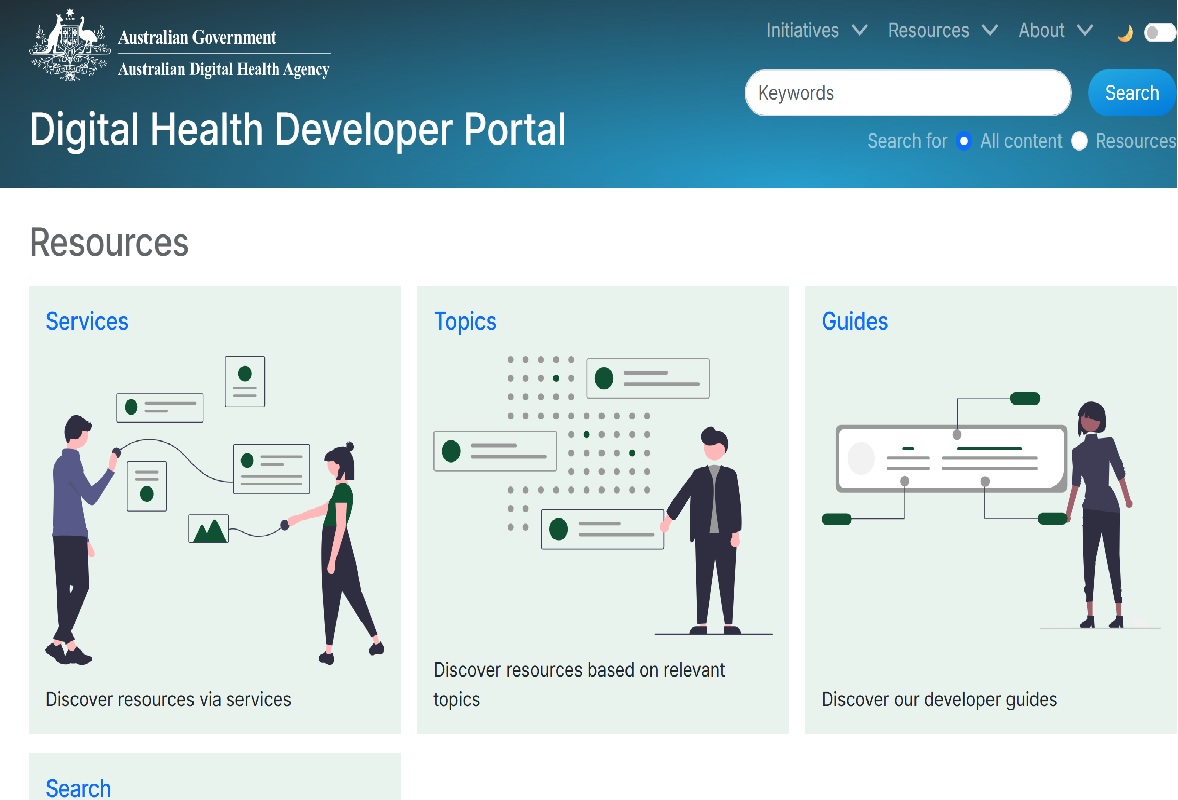Toggle the dark mode switch
This screenshot has width=1178, height=800.
click(x=1159, y=33)
